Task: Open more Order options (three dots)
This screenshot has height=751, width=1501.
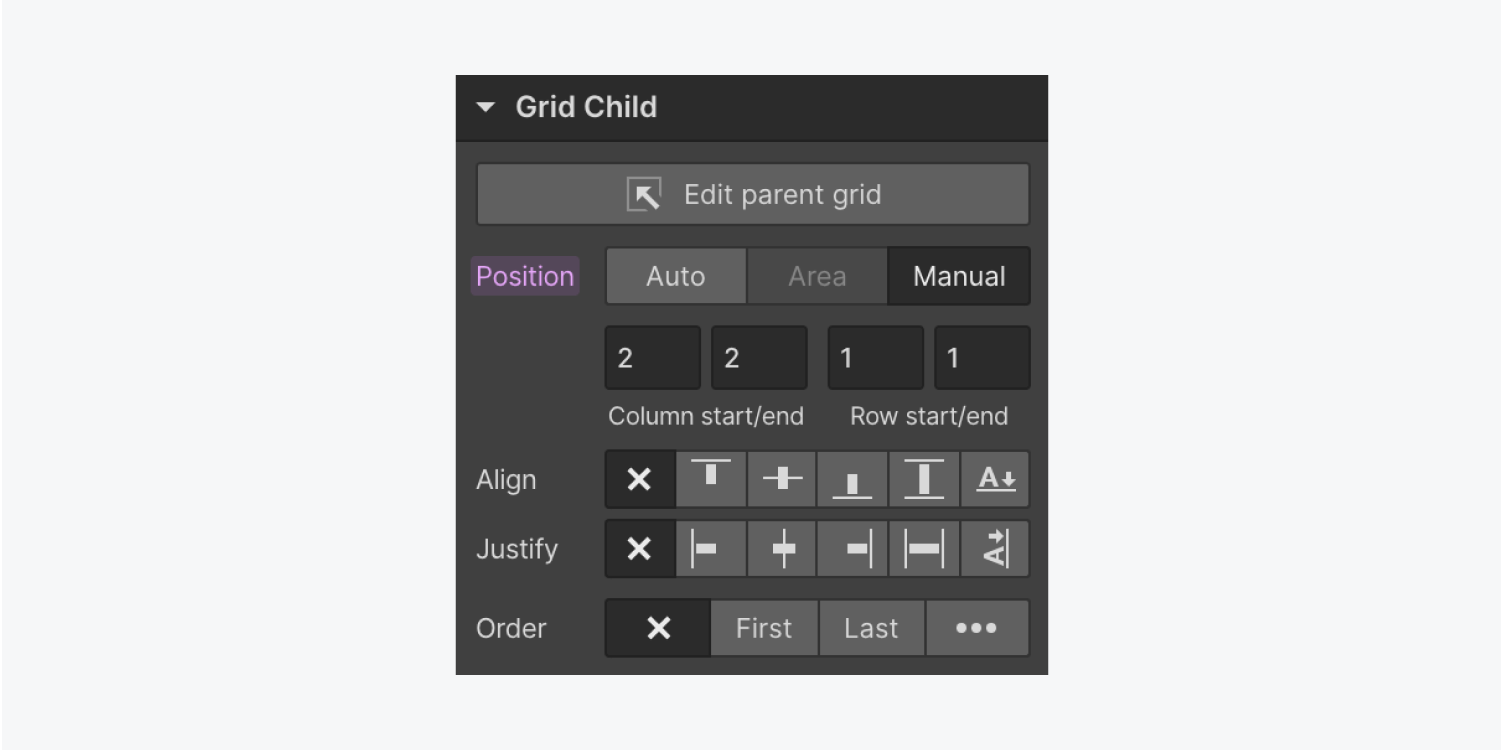Action: 977,628
